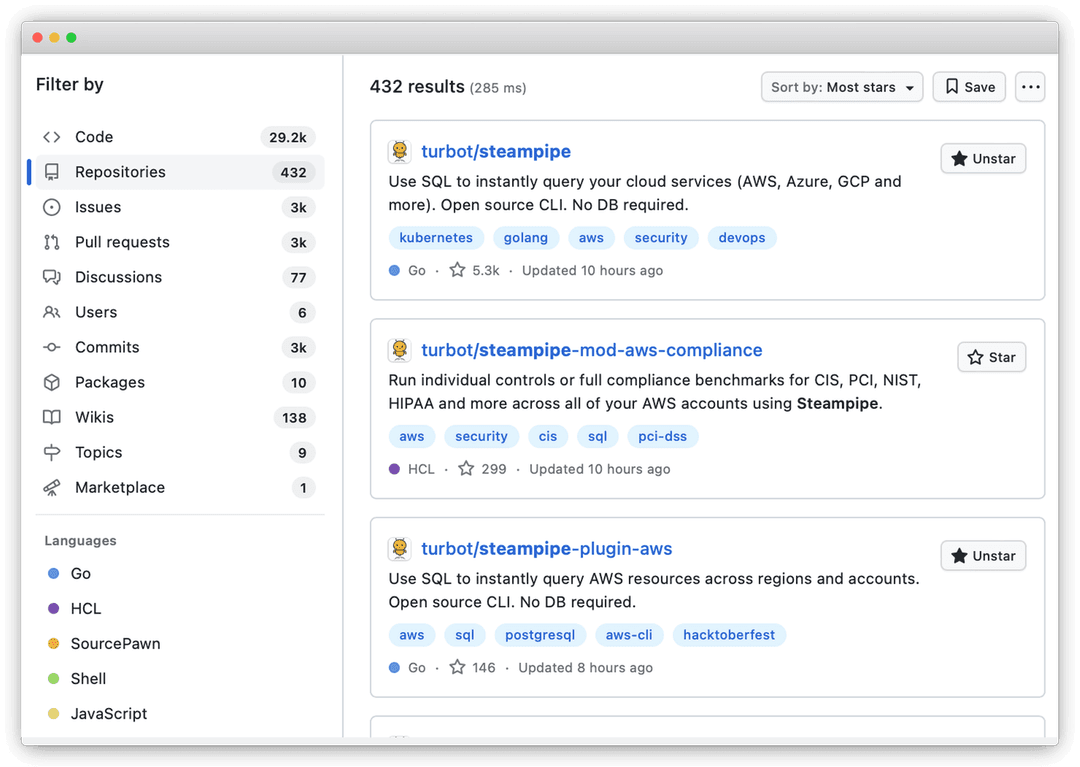The height and width of the screenshot is (767, 1080).
Task: Filter results by the Go language
Action: (x=80, y=574)
